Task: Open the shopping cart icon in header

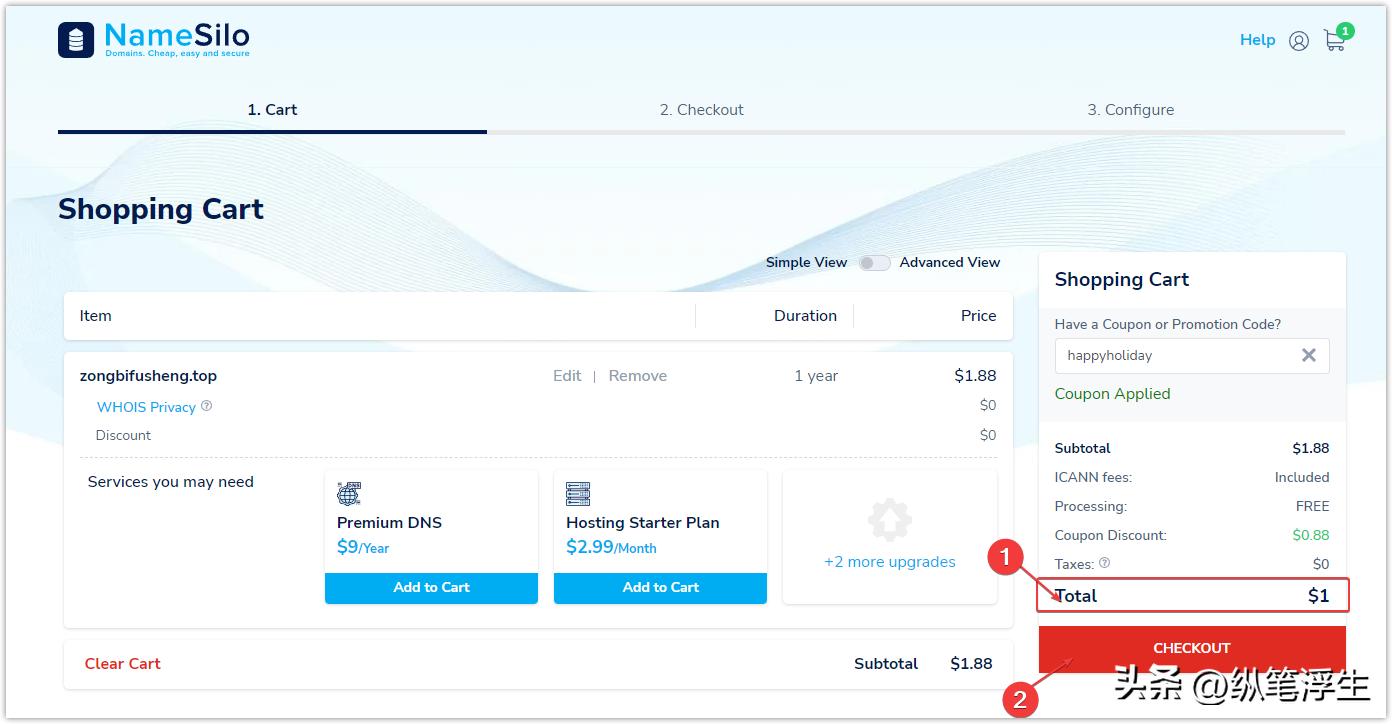Action: (1336, 39)
